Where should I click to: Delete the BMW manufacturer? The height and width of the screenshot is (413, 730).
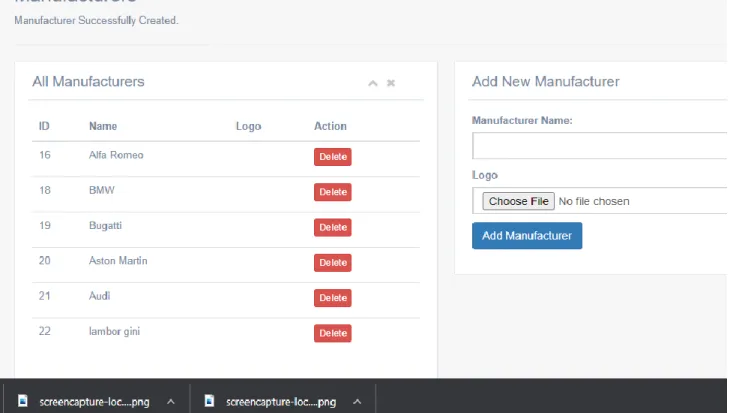[x=332, y=192]
